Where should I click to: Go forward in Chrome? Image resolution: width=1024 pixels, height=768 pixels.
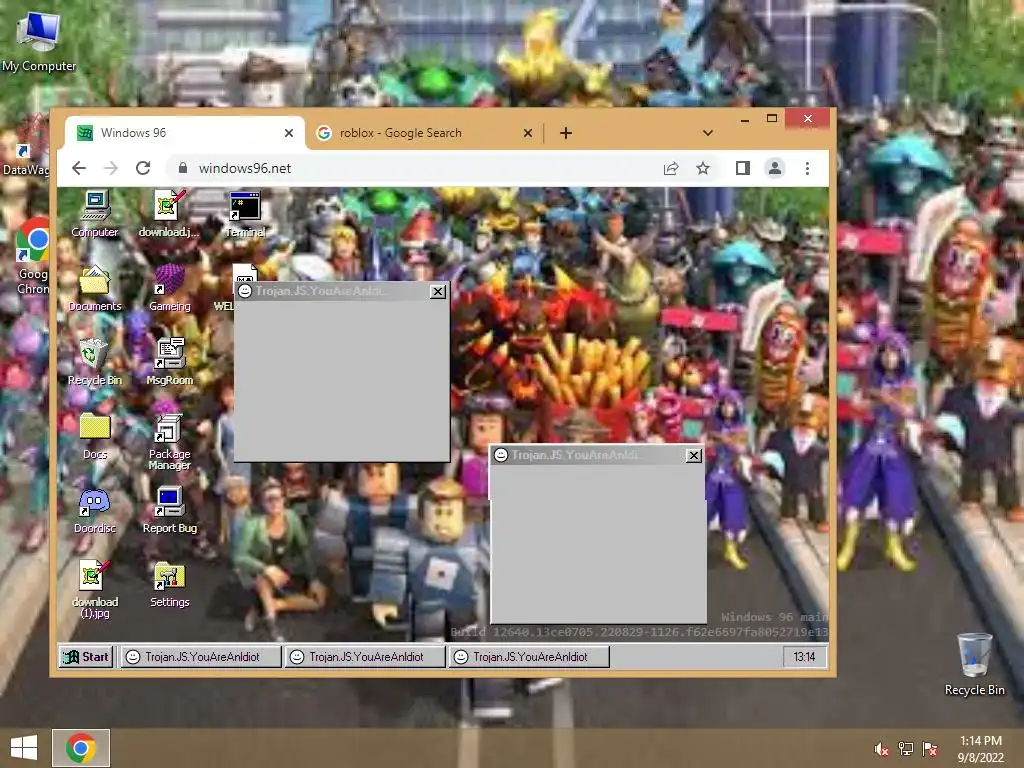111,168
